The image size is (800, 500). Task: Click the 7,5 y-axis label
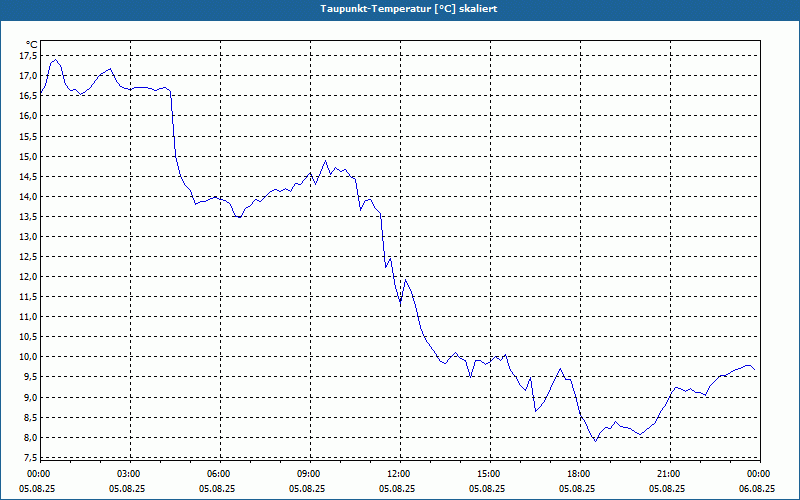pyautogui.click(x=30, y=458)
